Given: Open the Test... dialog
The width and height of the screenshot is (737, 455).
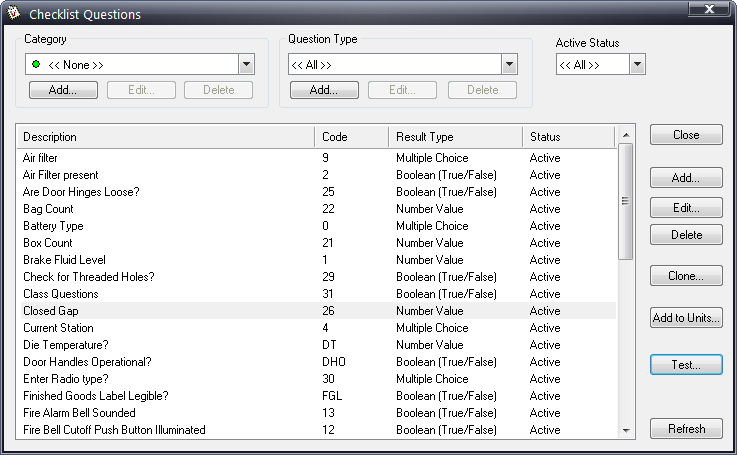Looking at the screenshot, I should click(x=686, y=365).
